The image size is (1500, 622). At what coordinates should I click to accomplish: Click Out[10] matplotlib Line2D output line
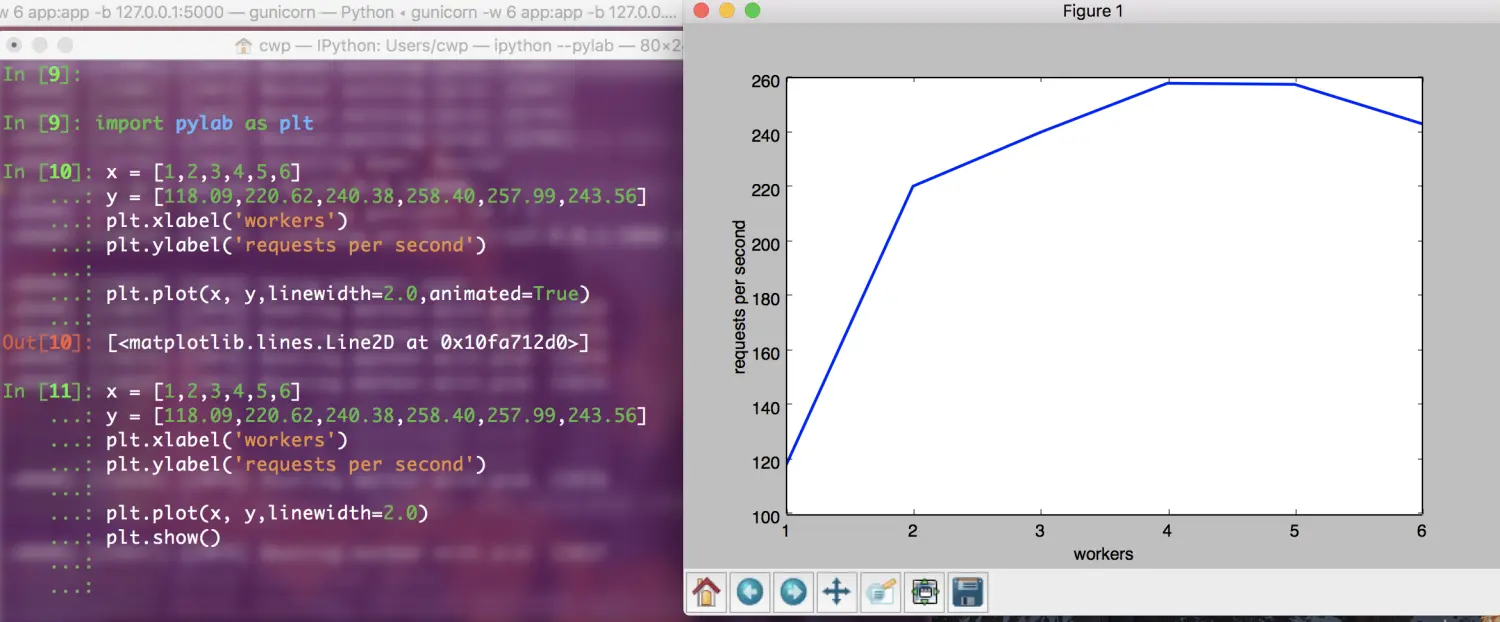click(347, 343)
